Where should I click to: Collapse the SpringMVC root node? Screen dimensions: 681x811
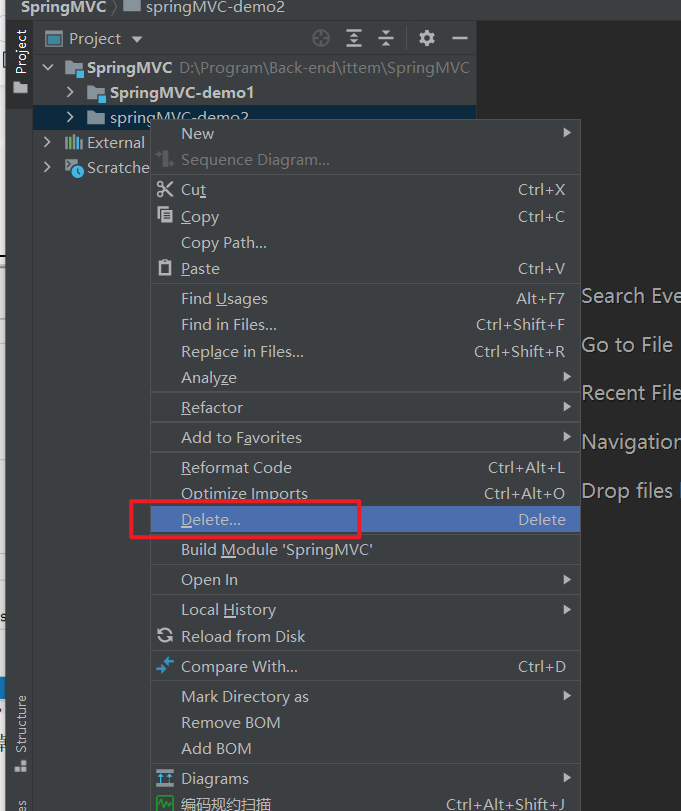(x=48, y=68)
